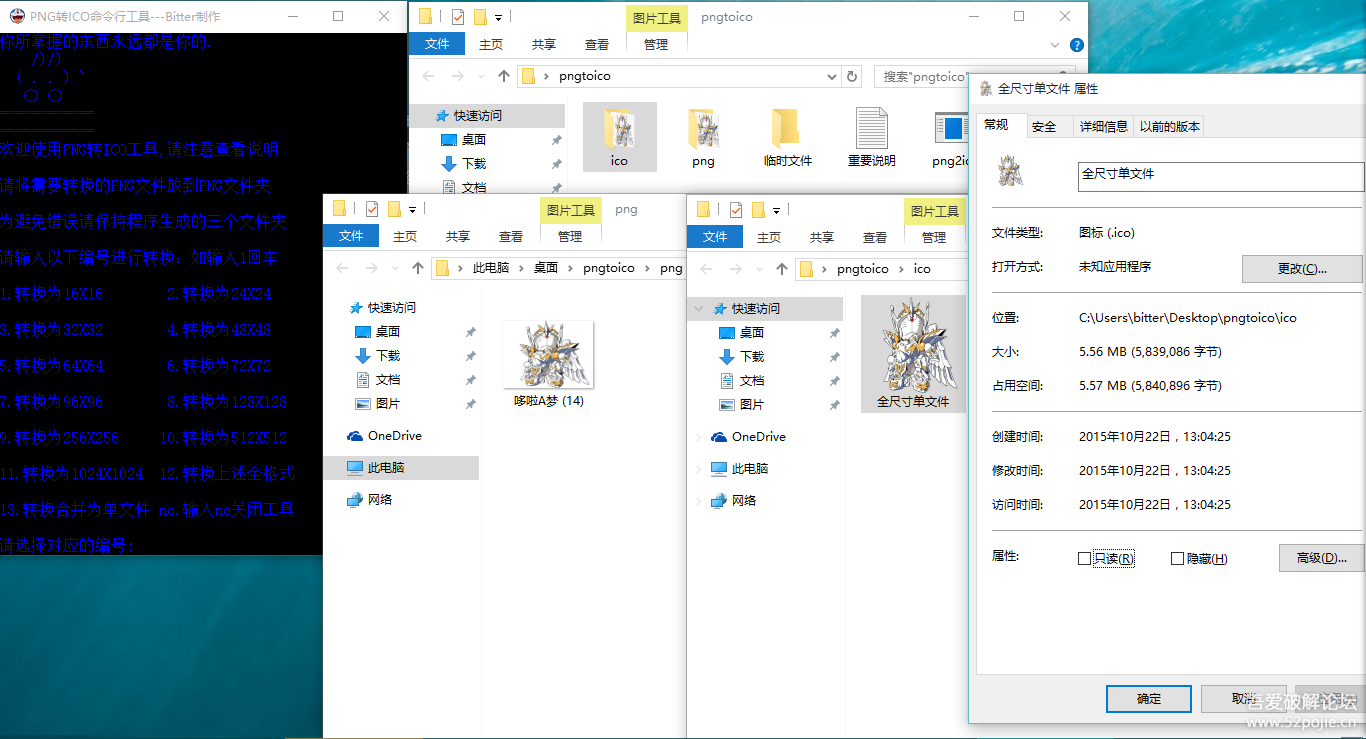
Task: Select 图片 in png window sidebar
Action: tap(378, 404)
